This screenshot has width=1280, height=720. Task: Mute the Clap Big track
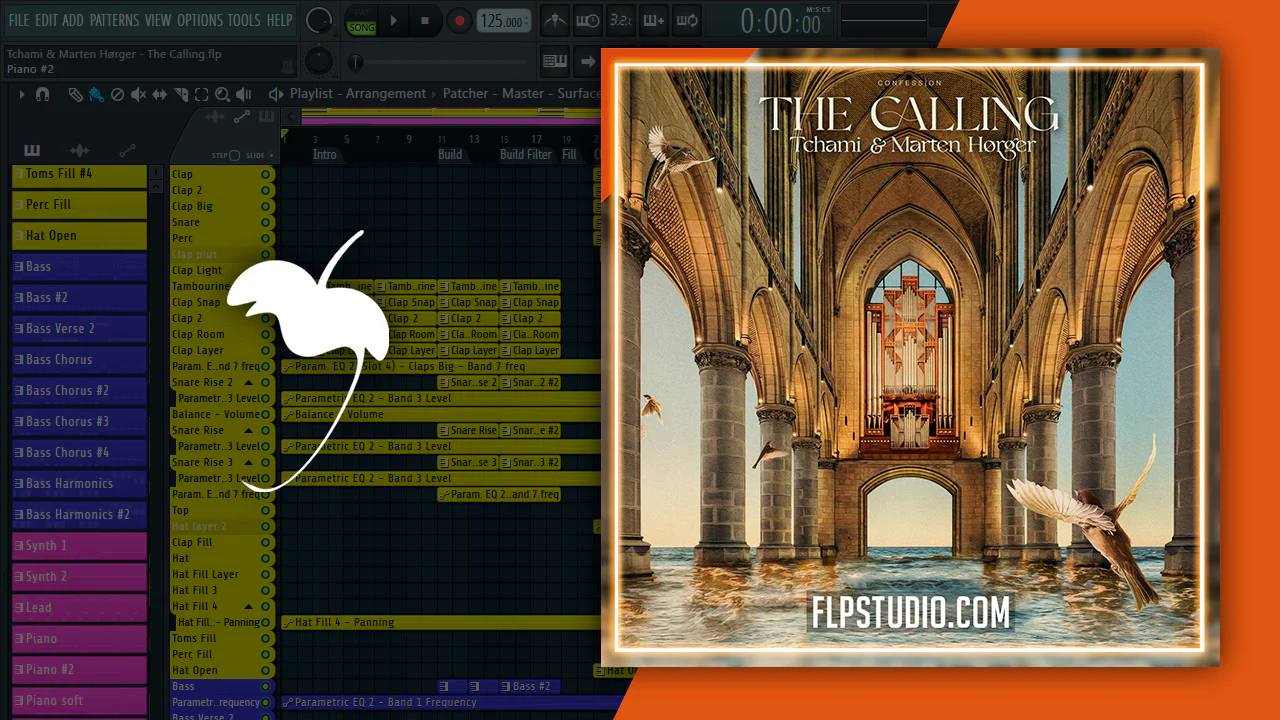click(x=266, y=206)
